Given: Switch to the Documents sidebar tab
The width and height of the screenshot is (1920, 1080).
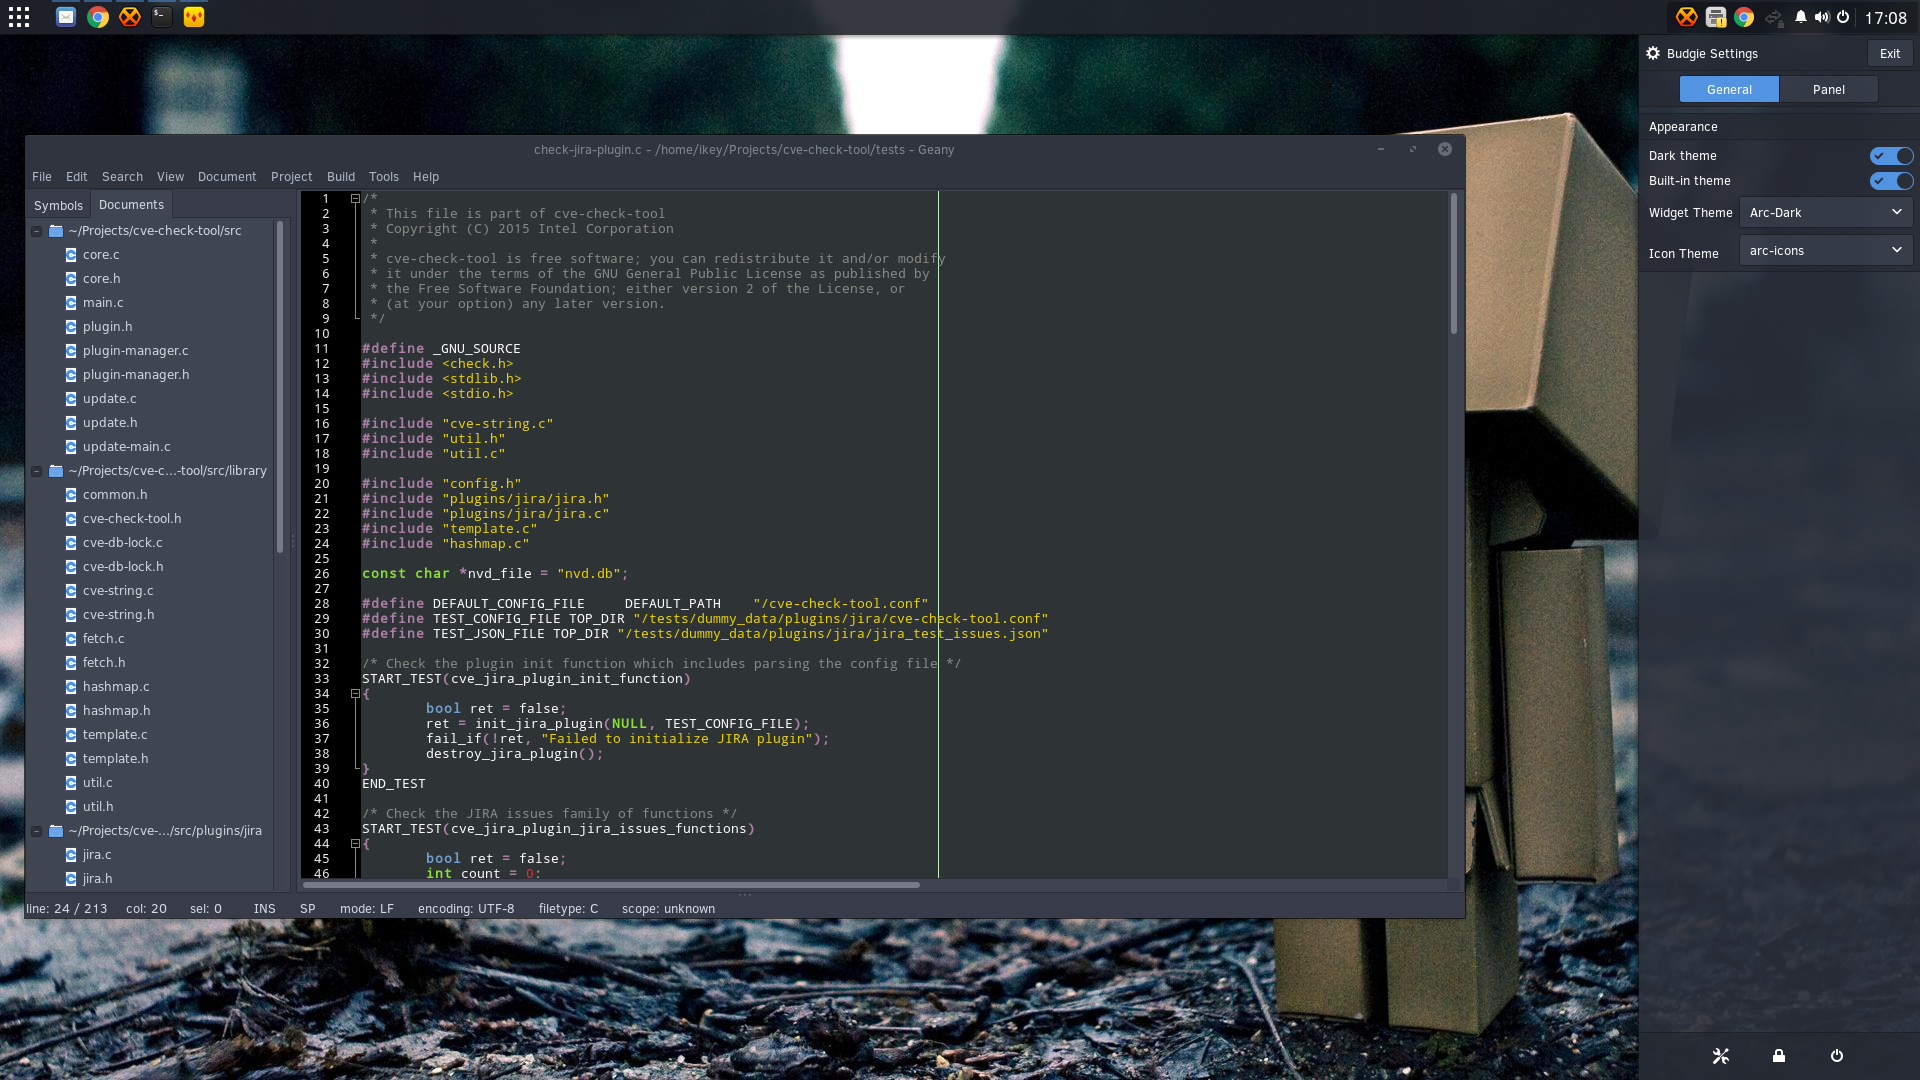Looking at the screenshot, I should pyautogui.click(x=131, y=204).
